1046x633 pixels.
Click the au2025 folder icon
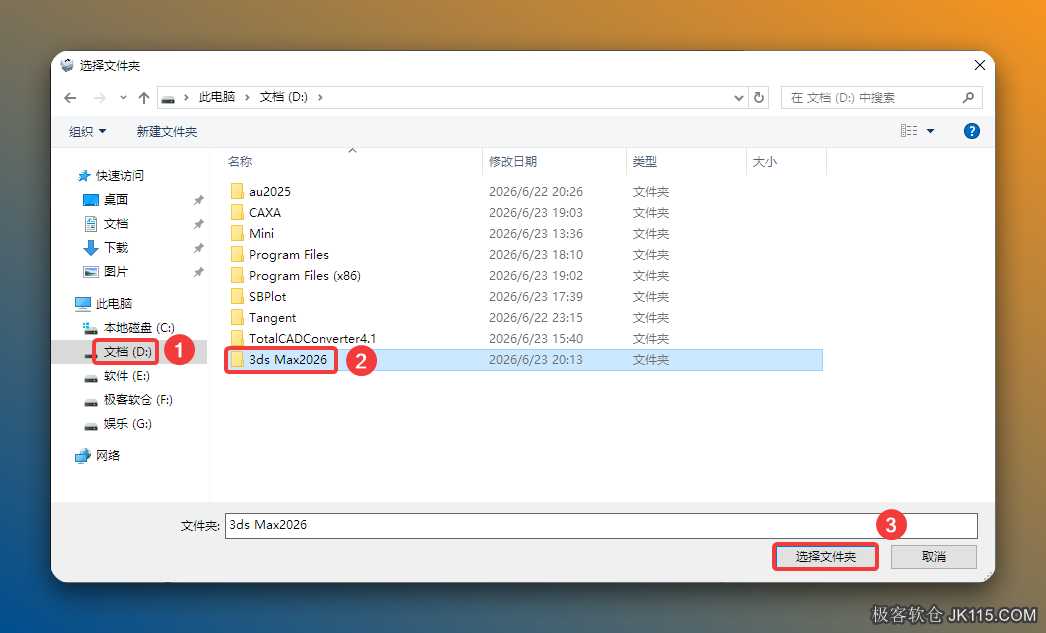pyautogui.click(x=237, y=191)
